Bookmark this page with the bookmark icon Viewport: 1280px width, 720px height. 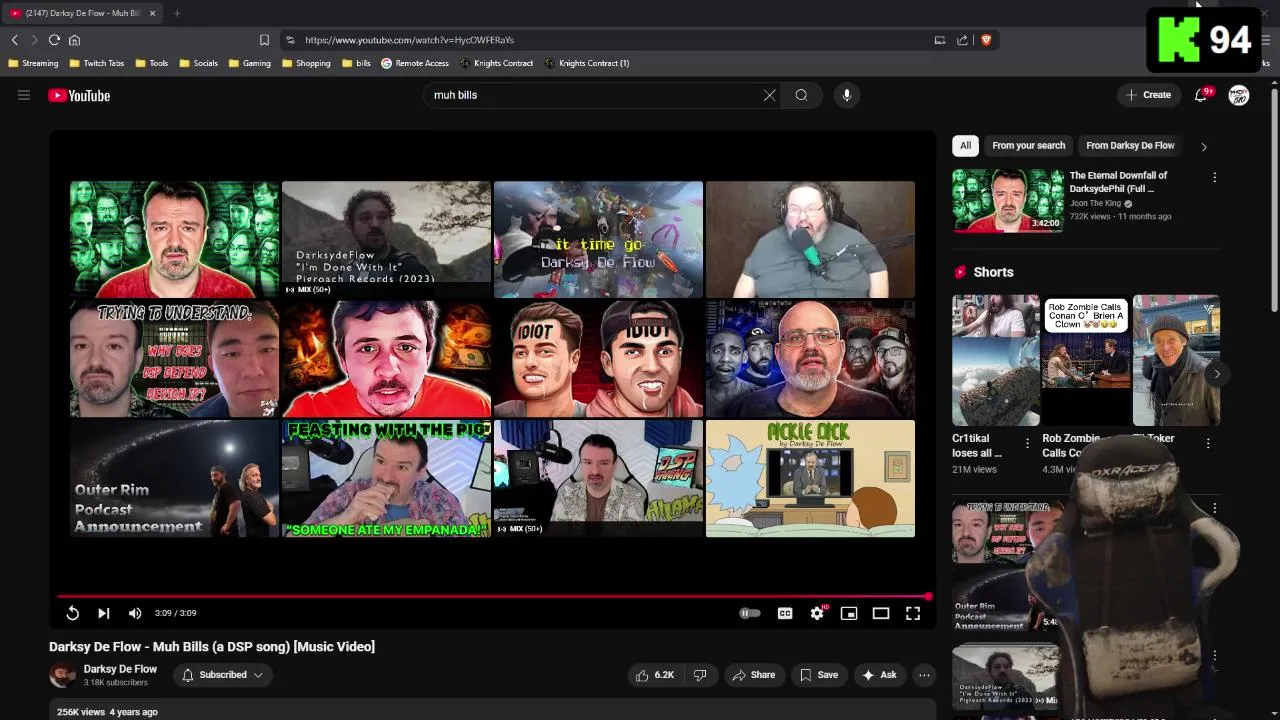pos(264,40)
